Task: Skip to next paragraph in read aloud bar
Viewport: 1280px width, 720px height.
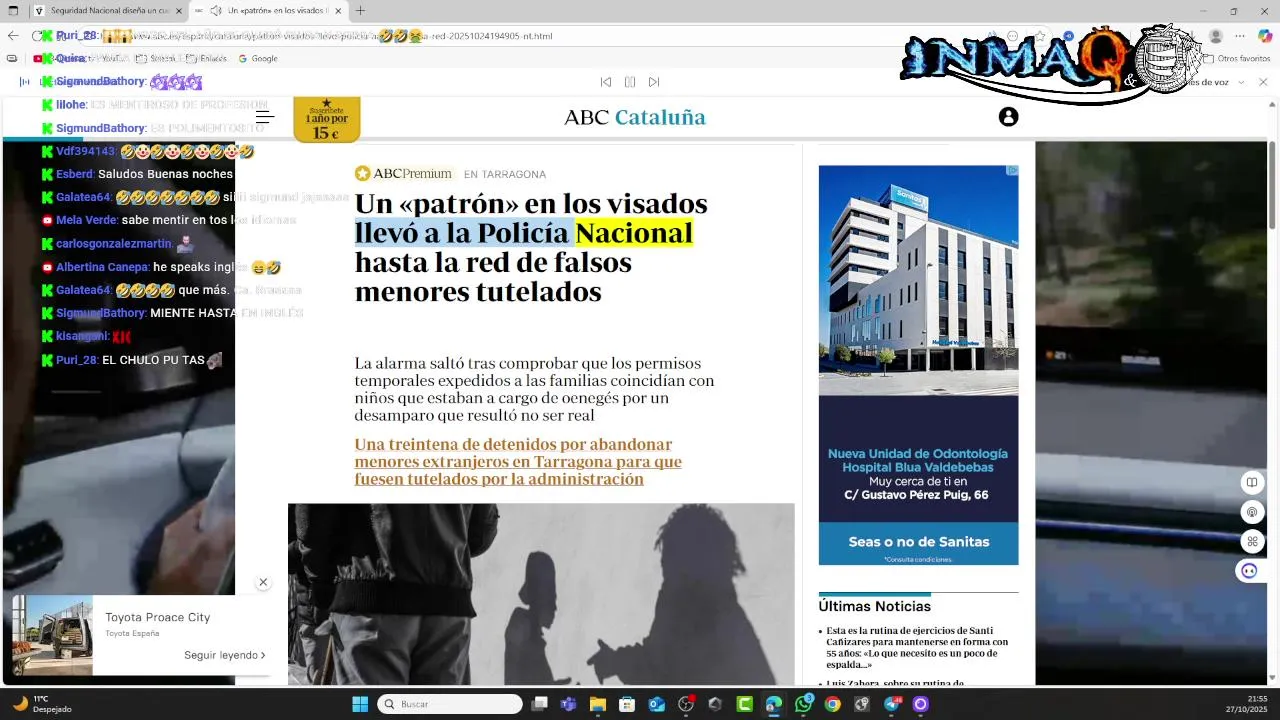Action: [654, 82]
